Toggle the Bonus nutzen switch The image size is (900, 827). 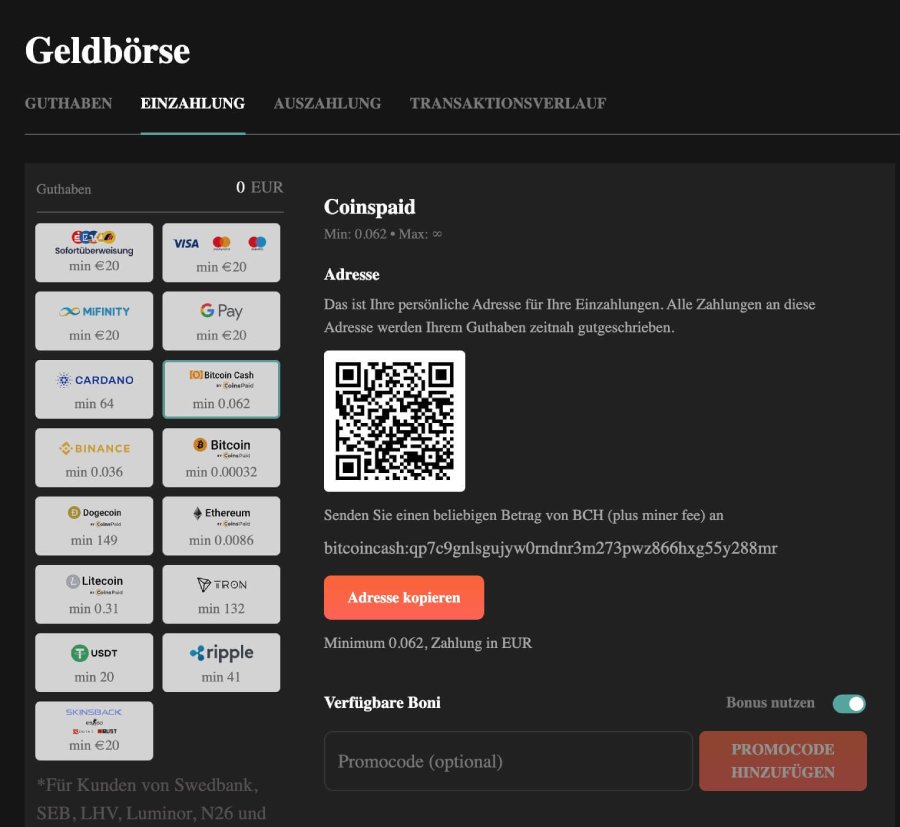tap(849, 703)
